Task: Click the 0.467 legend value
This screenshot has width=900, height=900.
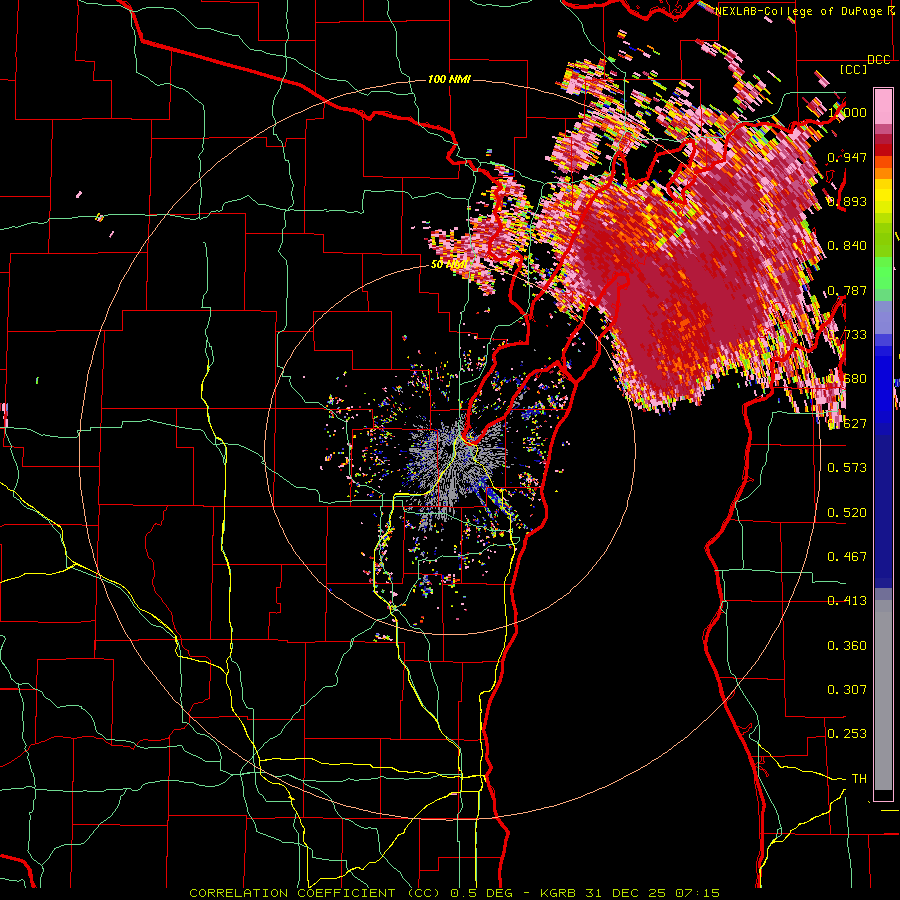Action: (847, 557)
